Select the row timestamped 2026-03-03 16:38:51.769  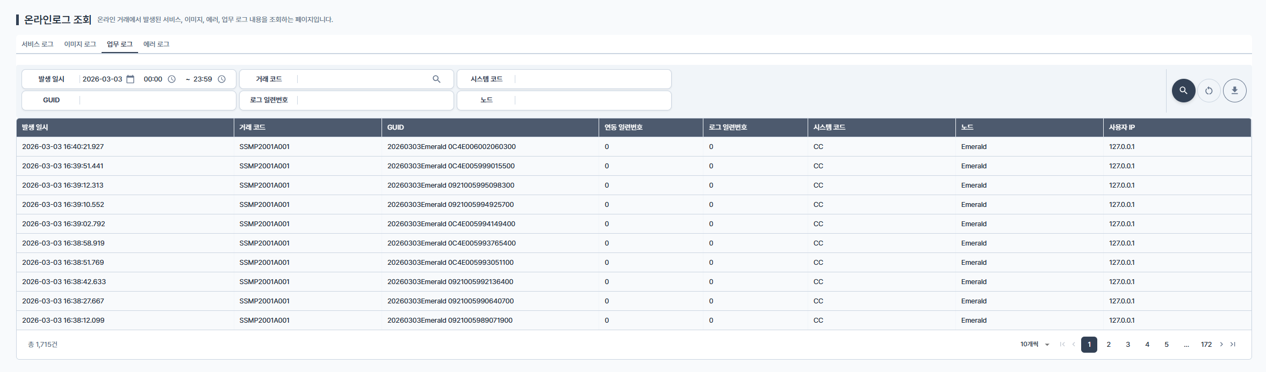pos(634,262)
